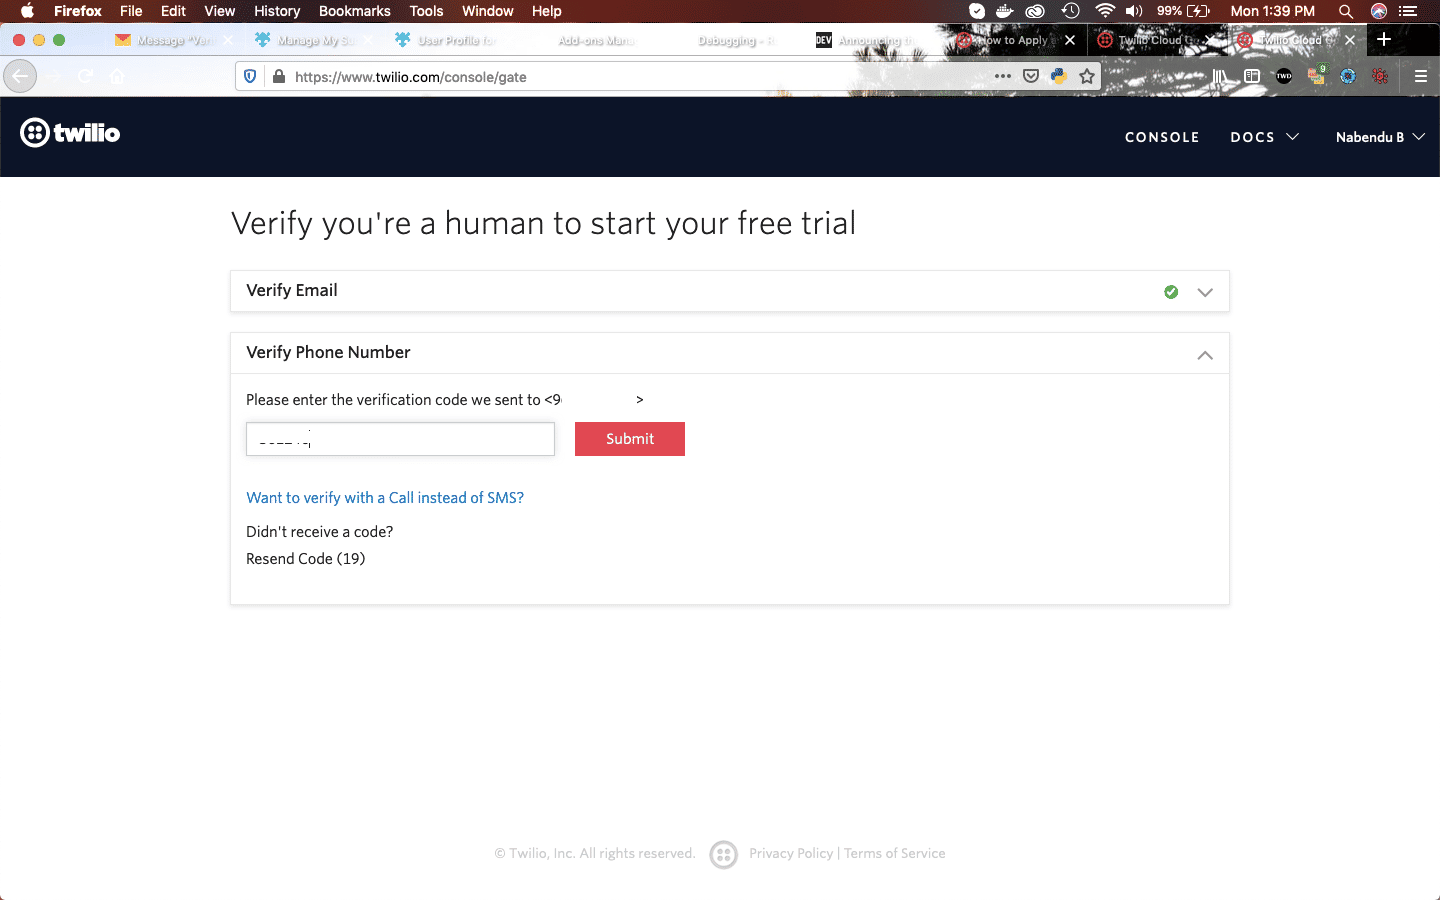Open the Tools menu
Viewport: 1440px width, 900px height.
pyautogui.click(x=426, y=11)
